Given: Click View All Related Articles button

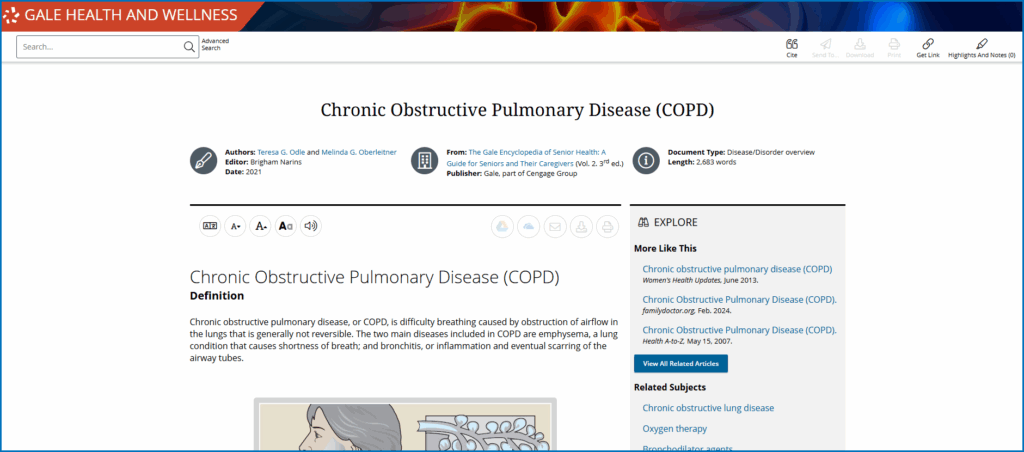Looking at the screenshot, I should click(x=680, y=363).
